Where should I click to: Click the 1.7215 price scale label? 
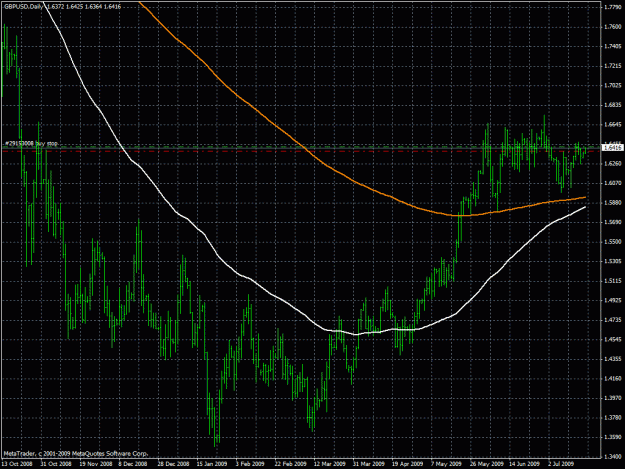coord(613,66)
